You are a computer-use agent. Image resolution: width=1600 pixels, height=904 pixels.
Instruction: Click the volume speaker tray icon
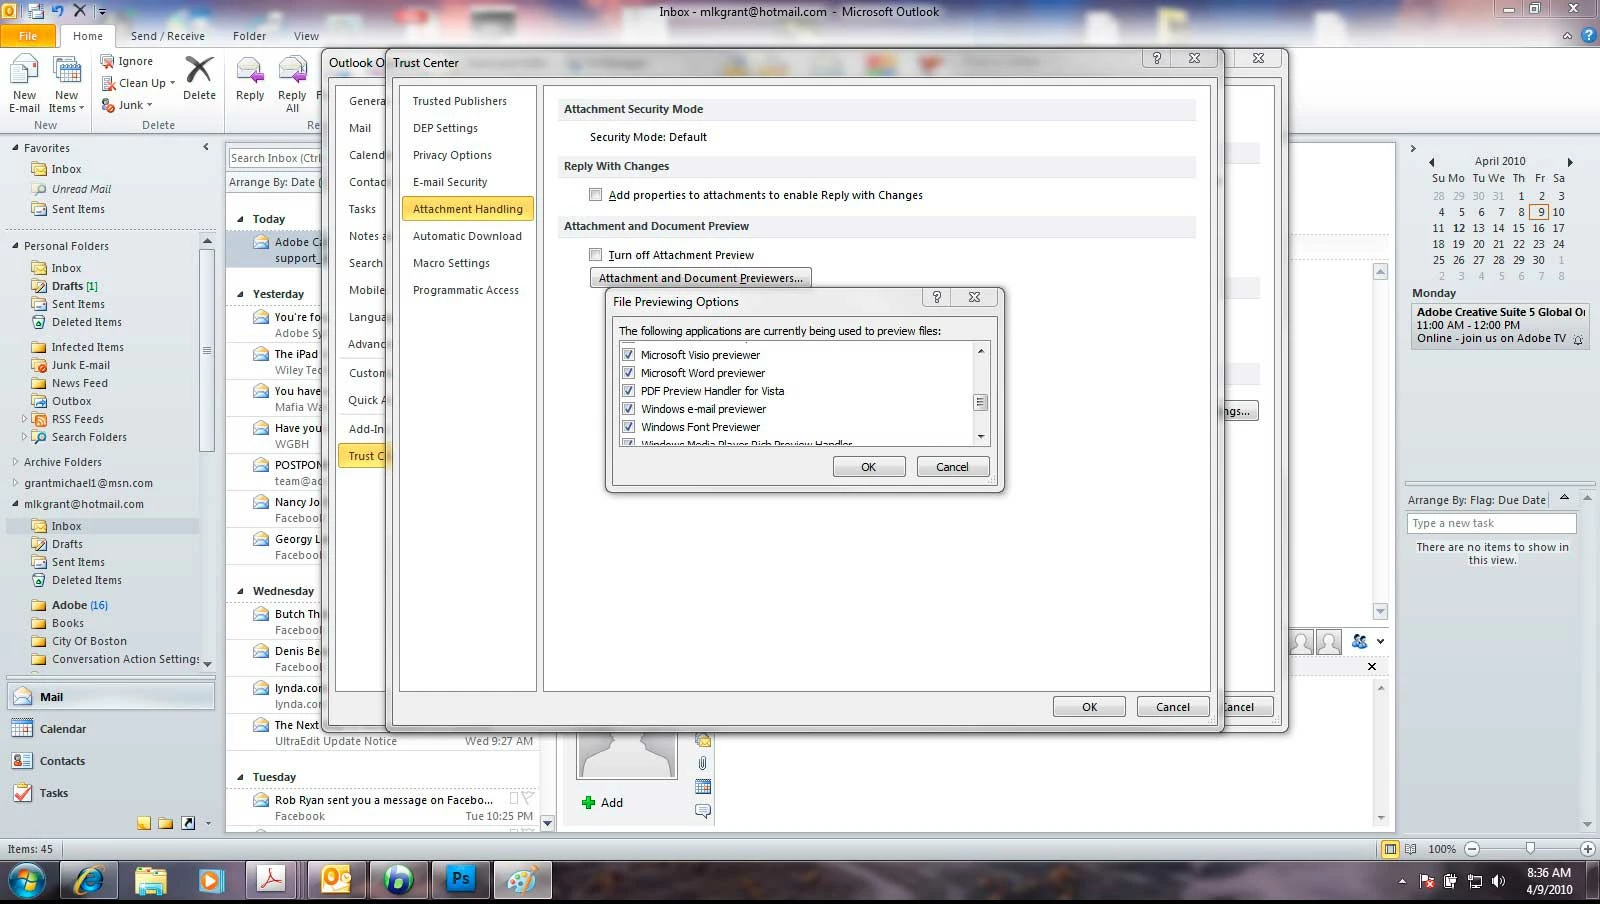click(x=1498, y=881)
